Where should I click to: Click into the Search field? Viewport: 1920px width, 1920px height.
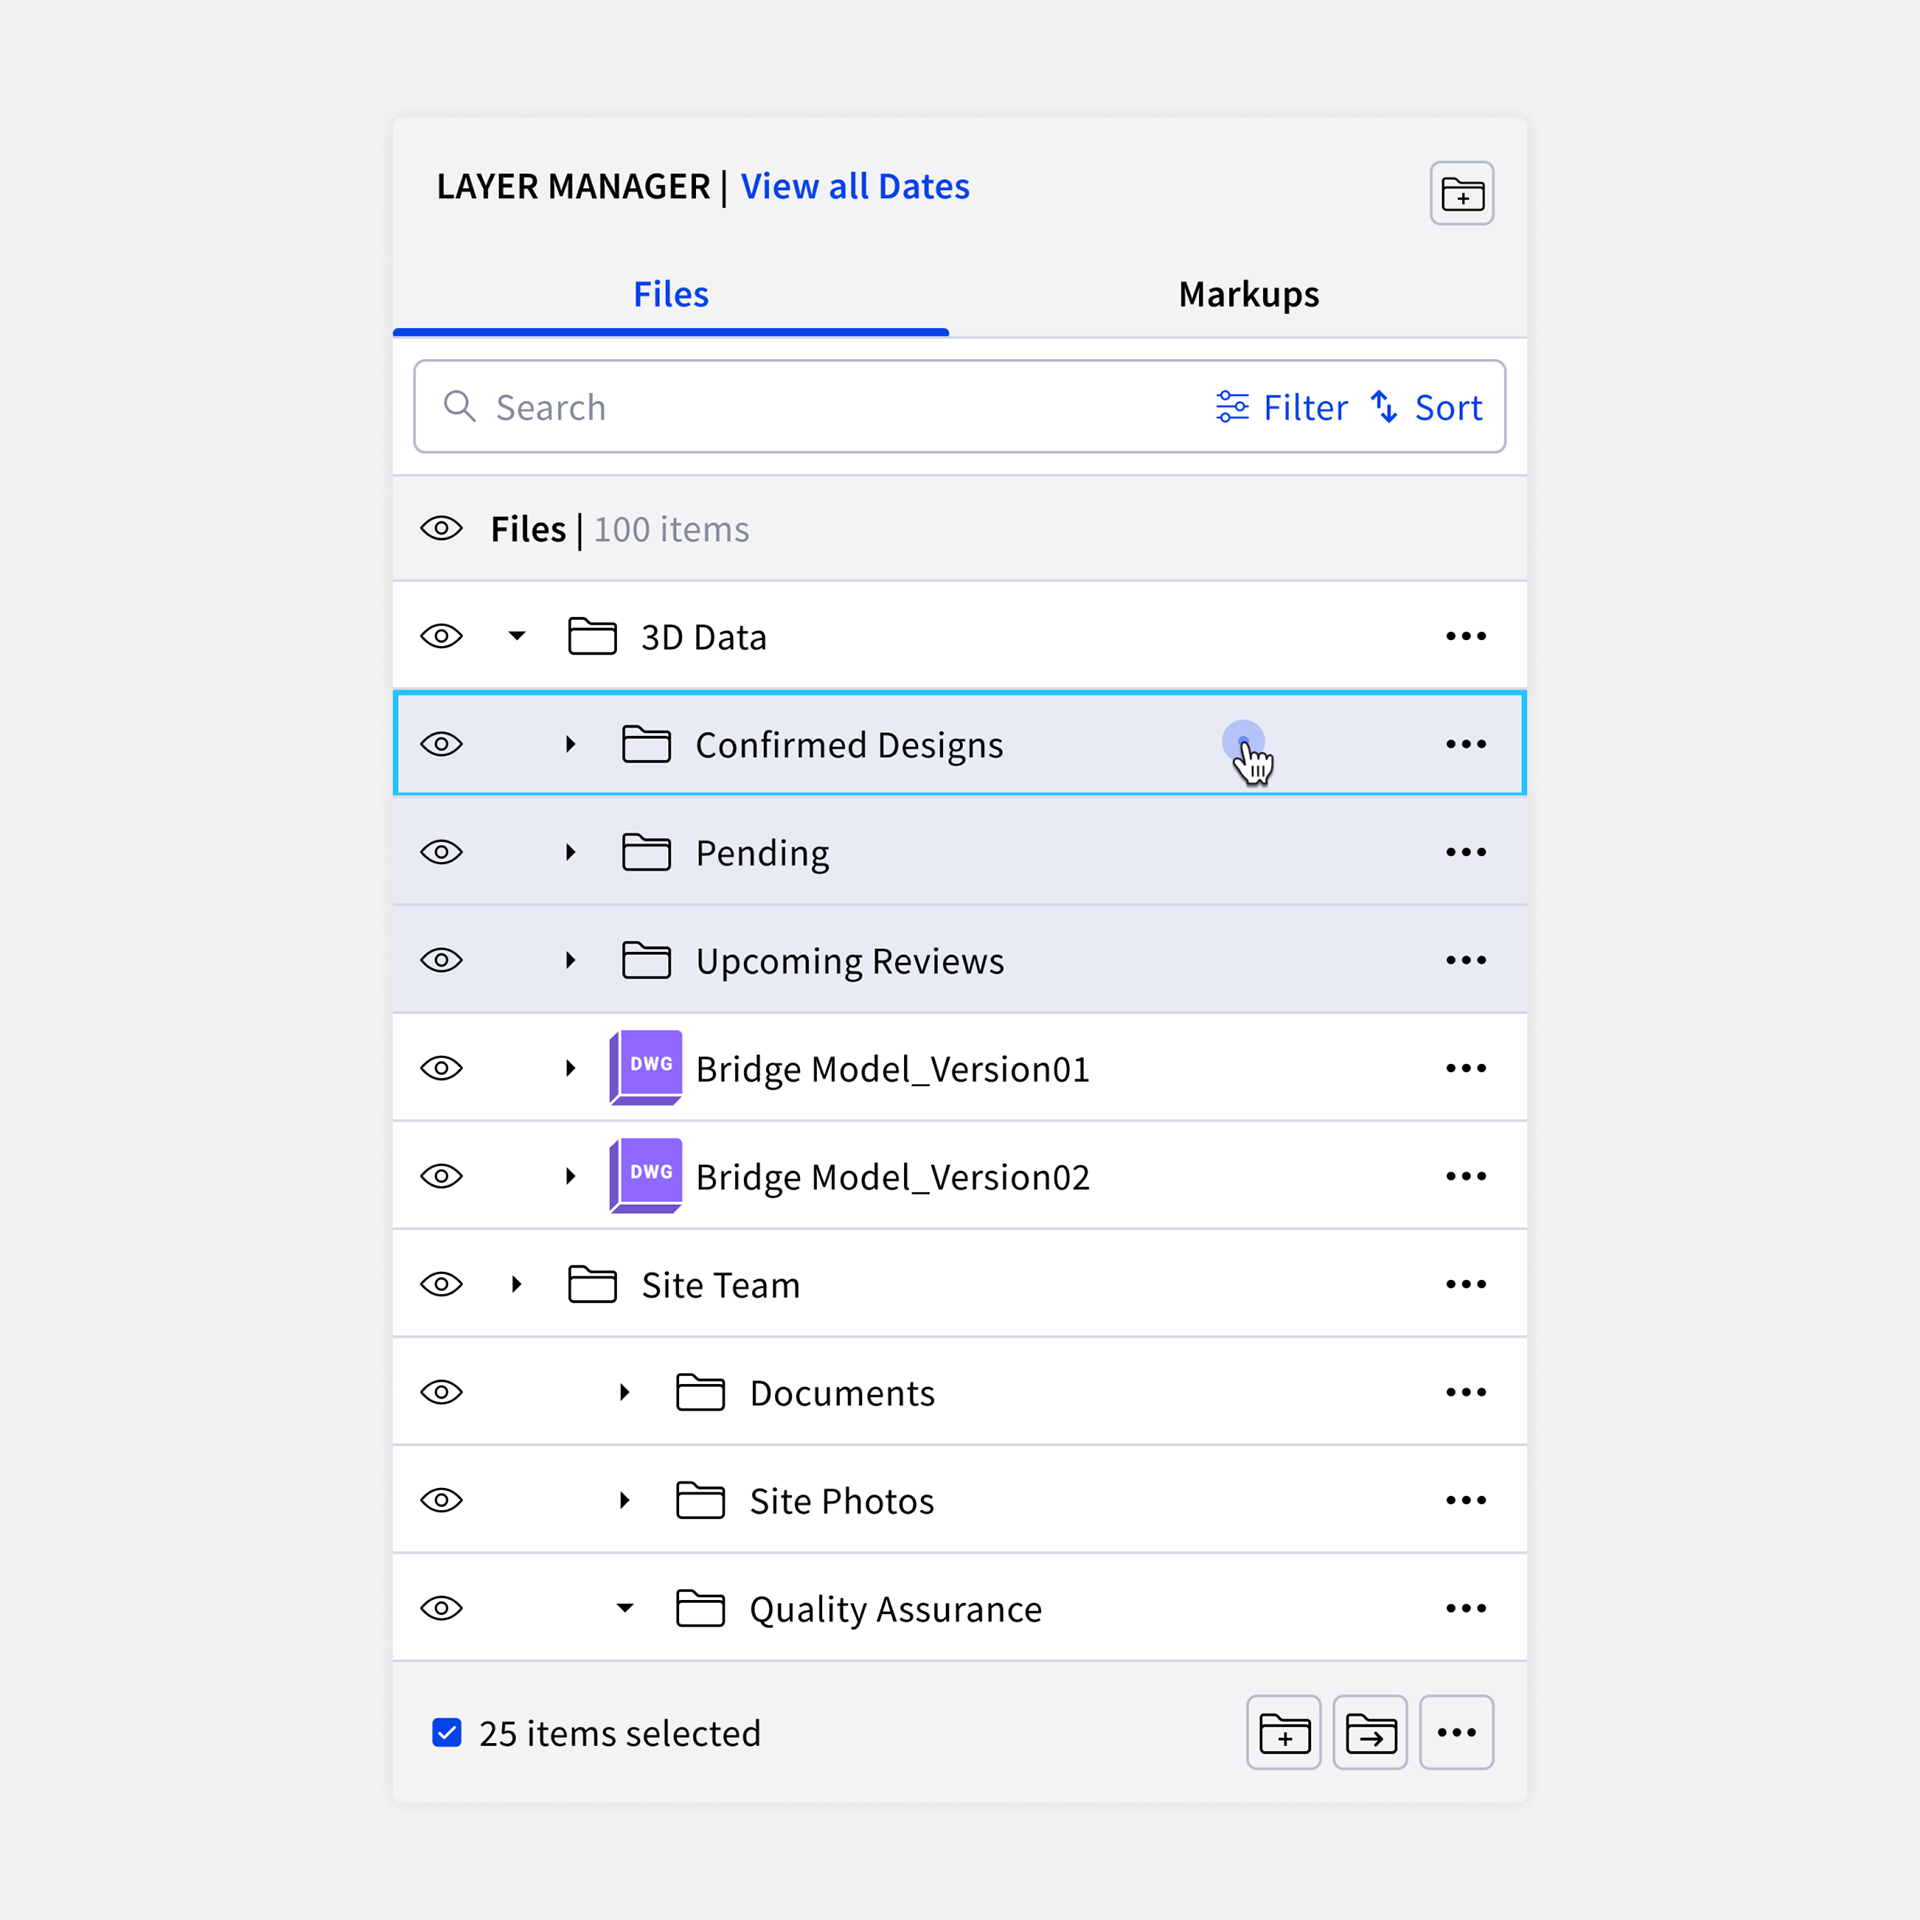pos(959,407)
